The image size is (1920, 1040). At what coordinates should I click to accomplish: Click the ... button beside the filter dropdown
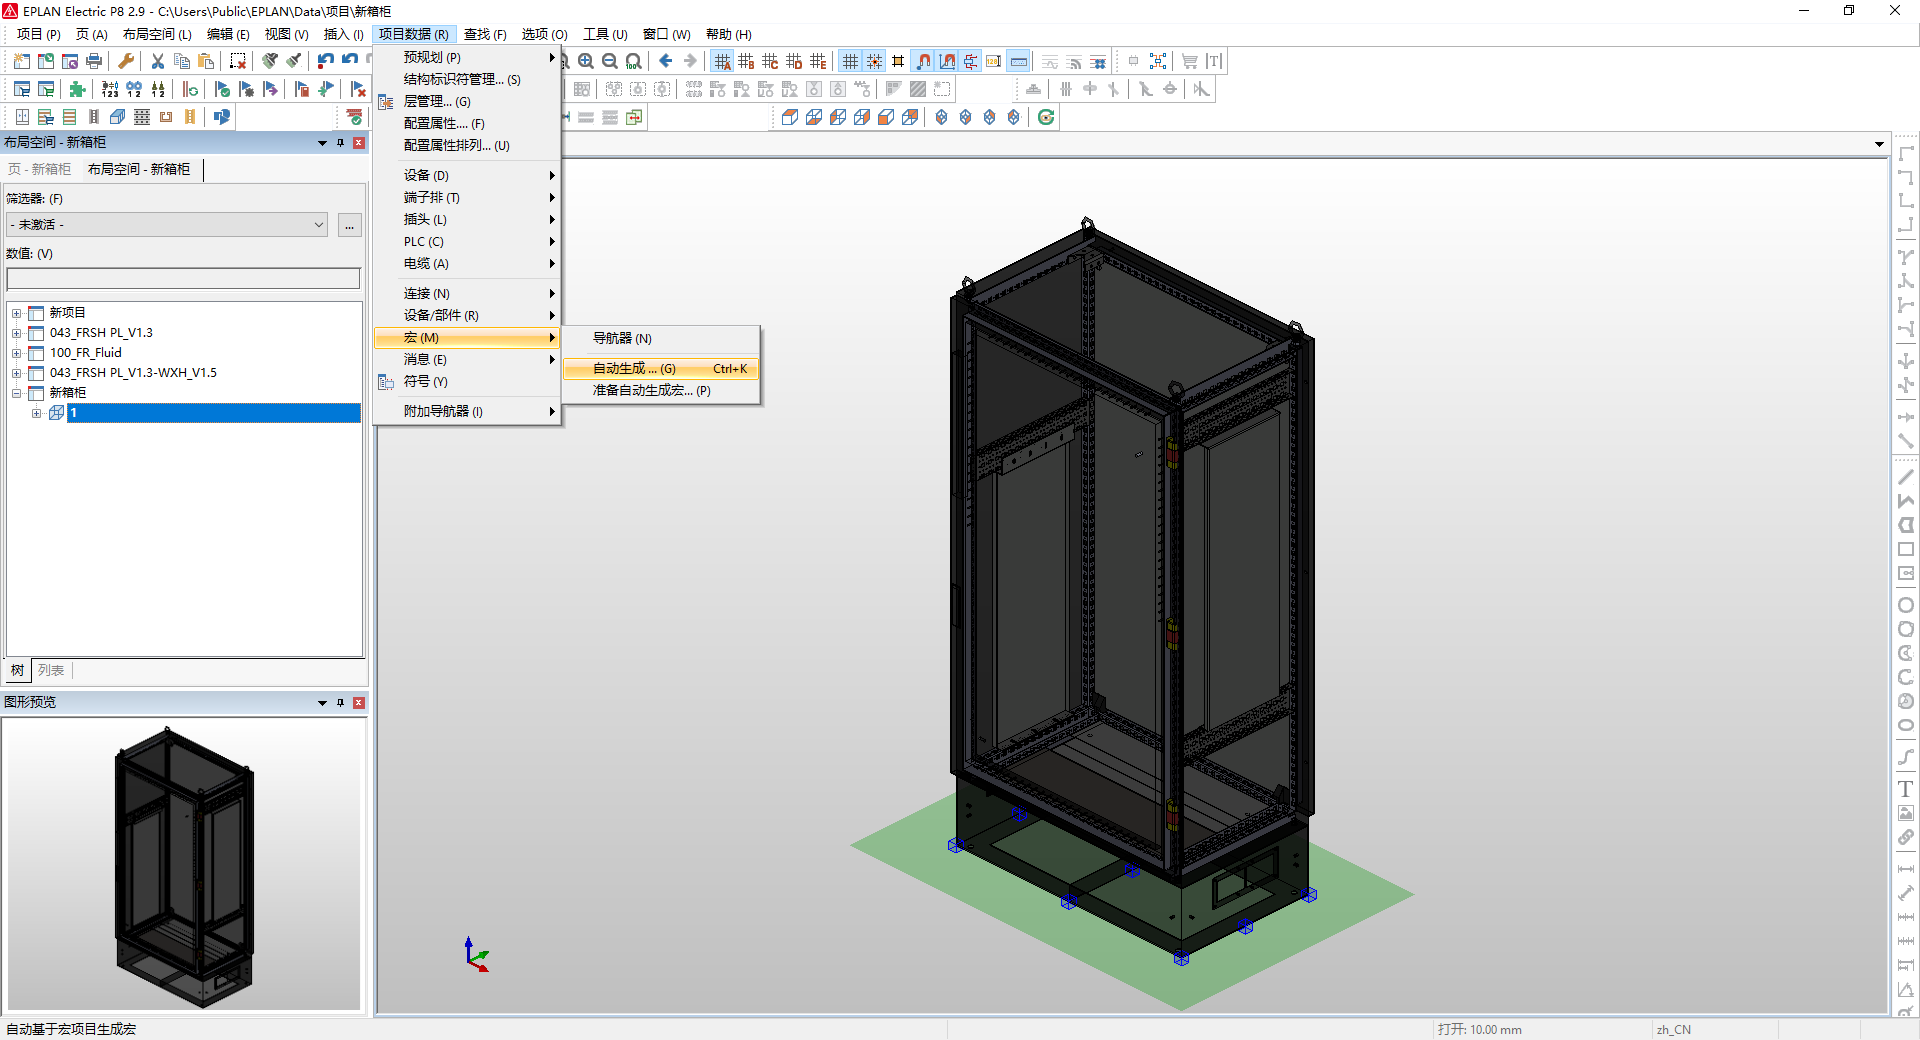coord(349,225)
